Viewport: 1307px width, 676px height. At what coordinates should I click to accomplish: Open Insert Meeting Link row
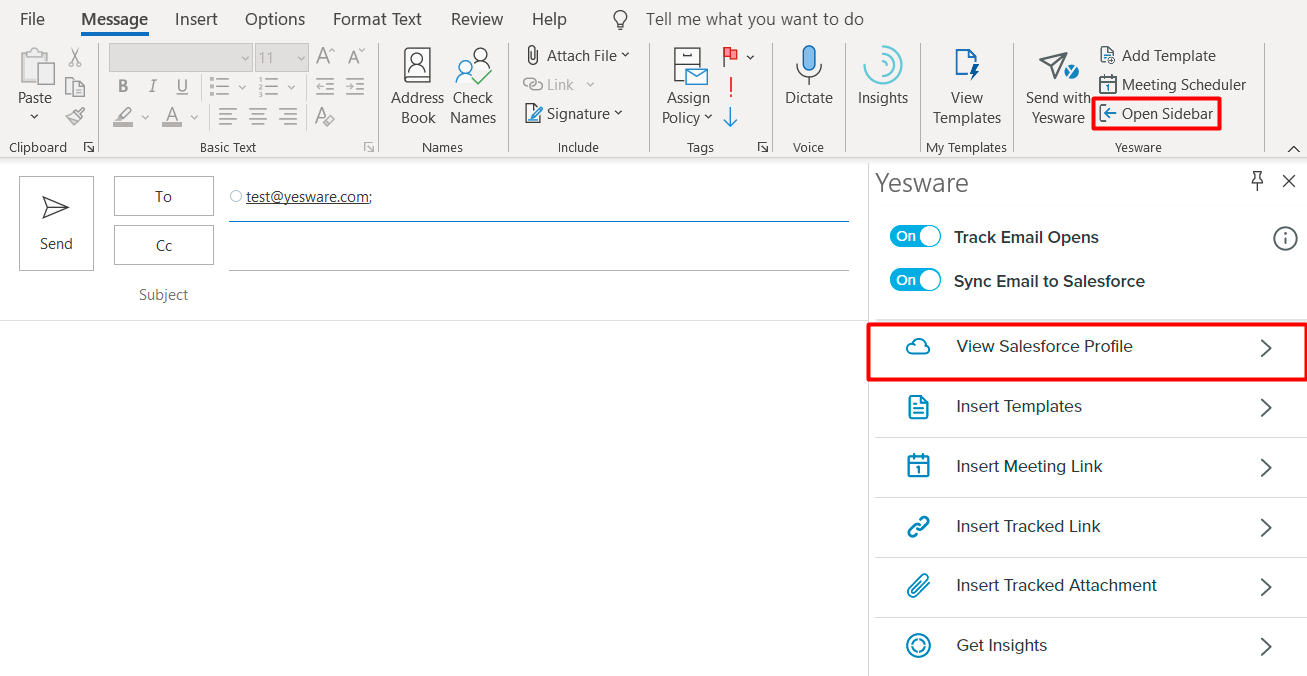click(x=1091, y=467)
